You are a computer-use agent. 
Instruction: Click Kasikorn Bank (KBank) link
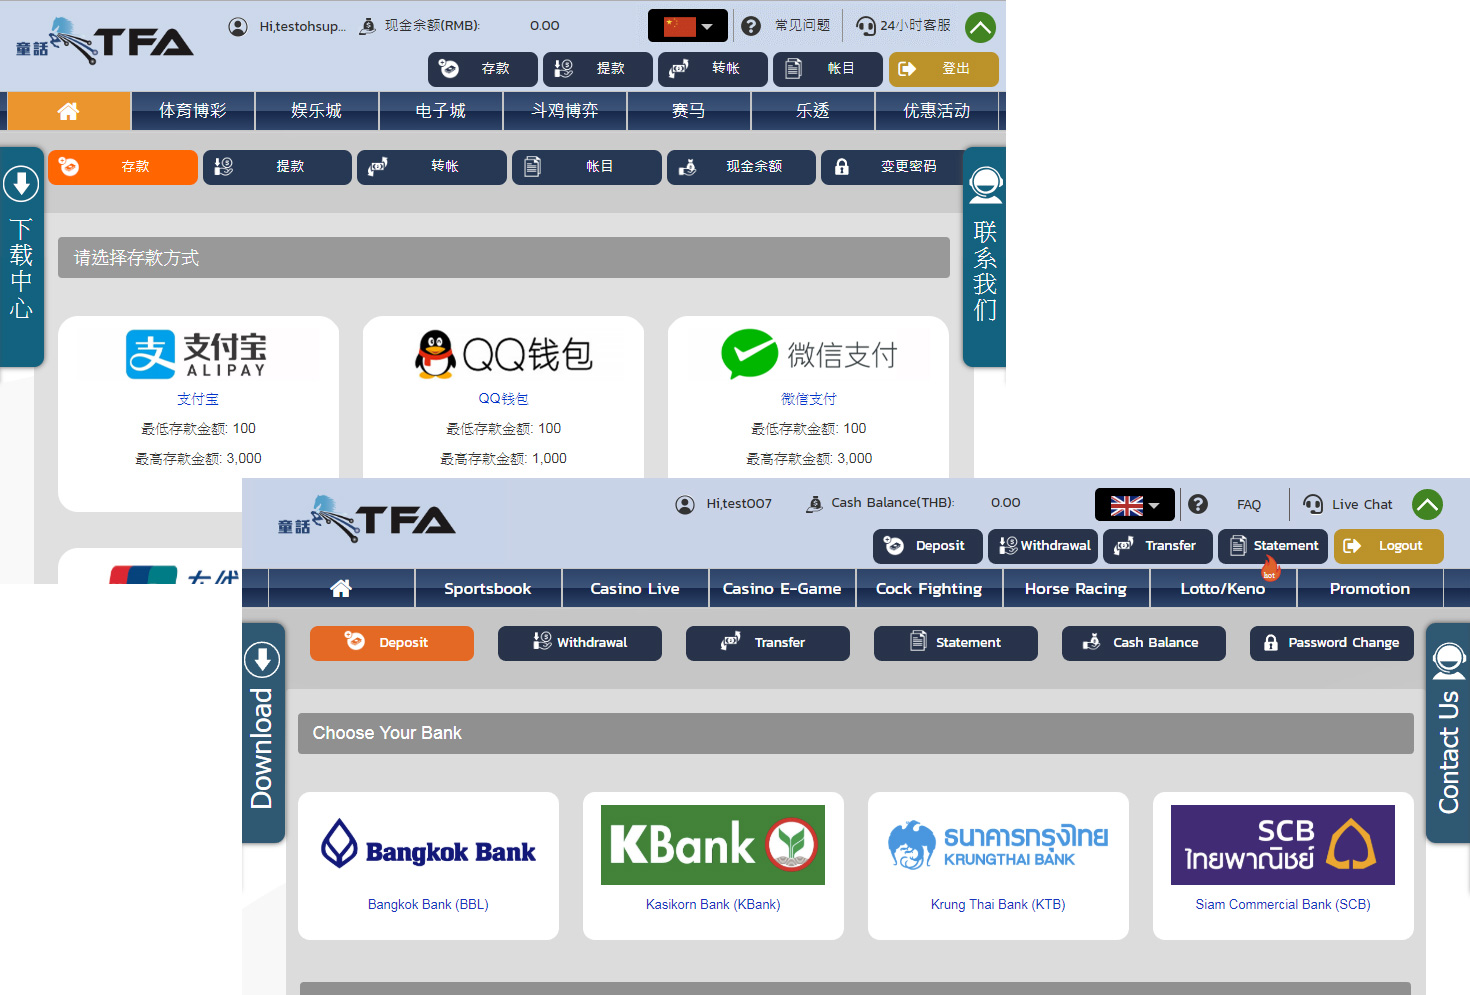[713, 904]
